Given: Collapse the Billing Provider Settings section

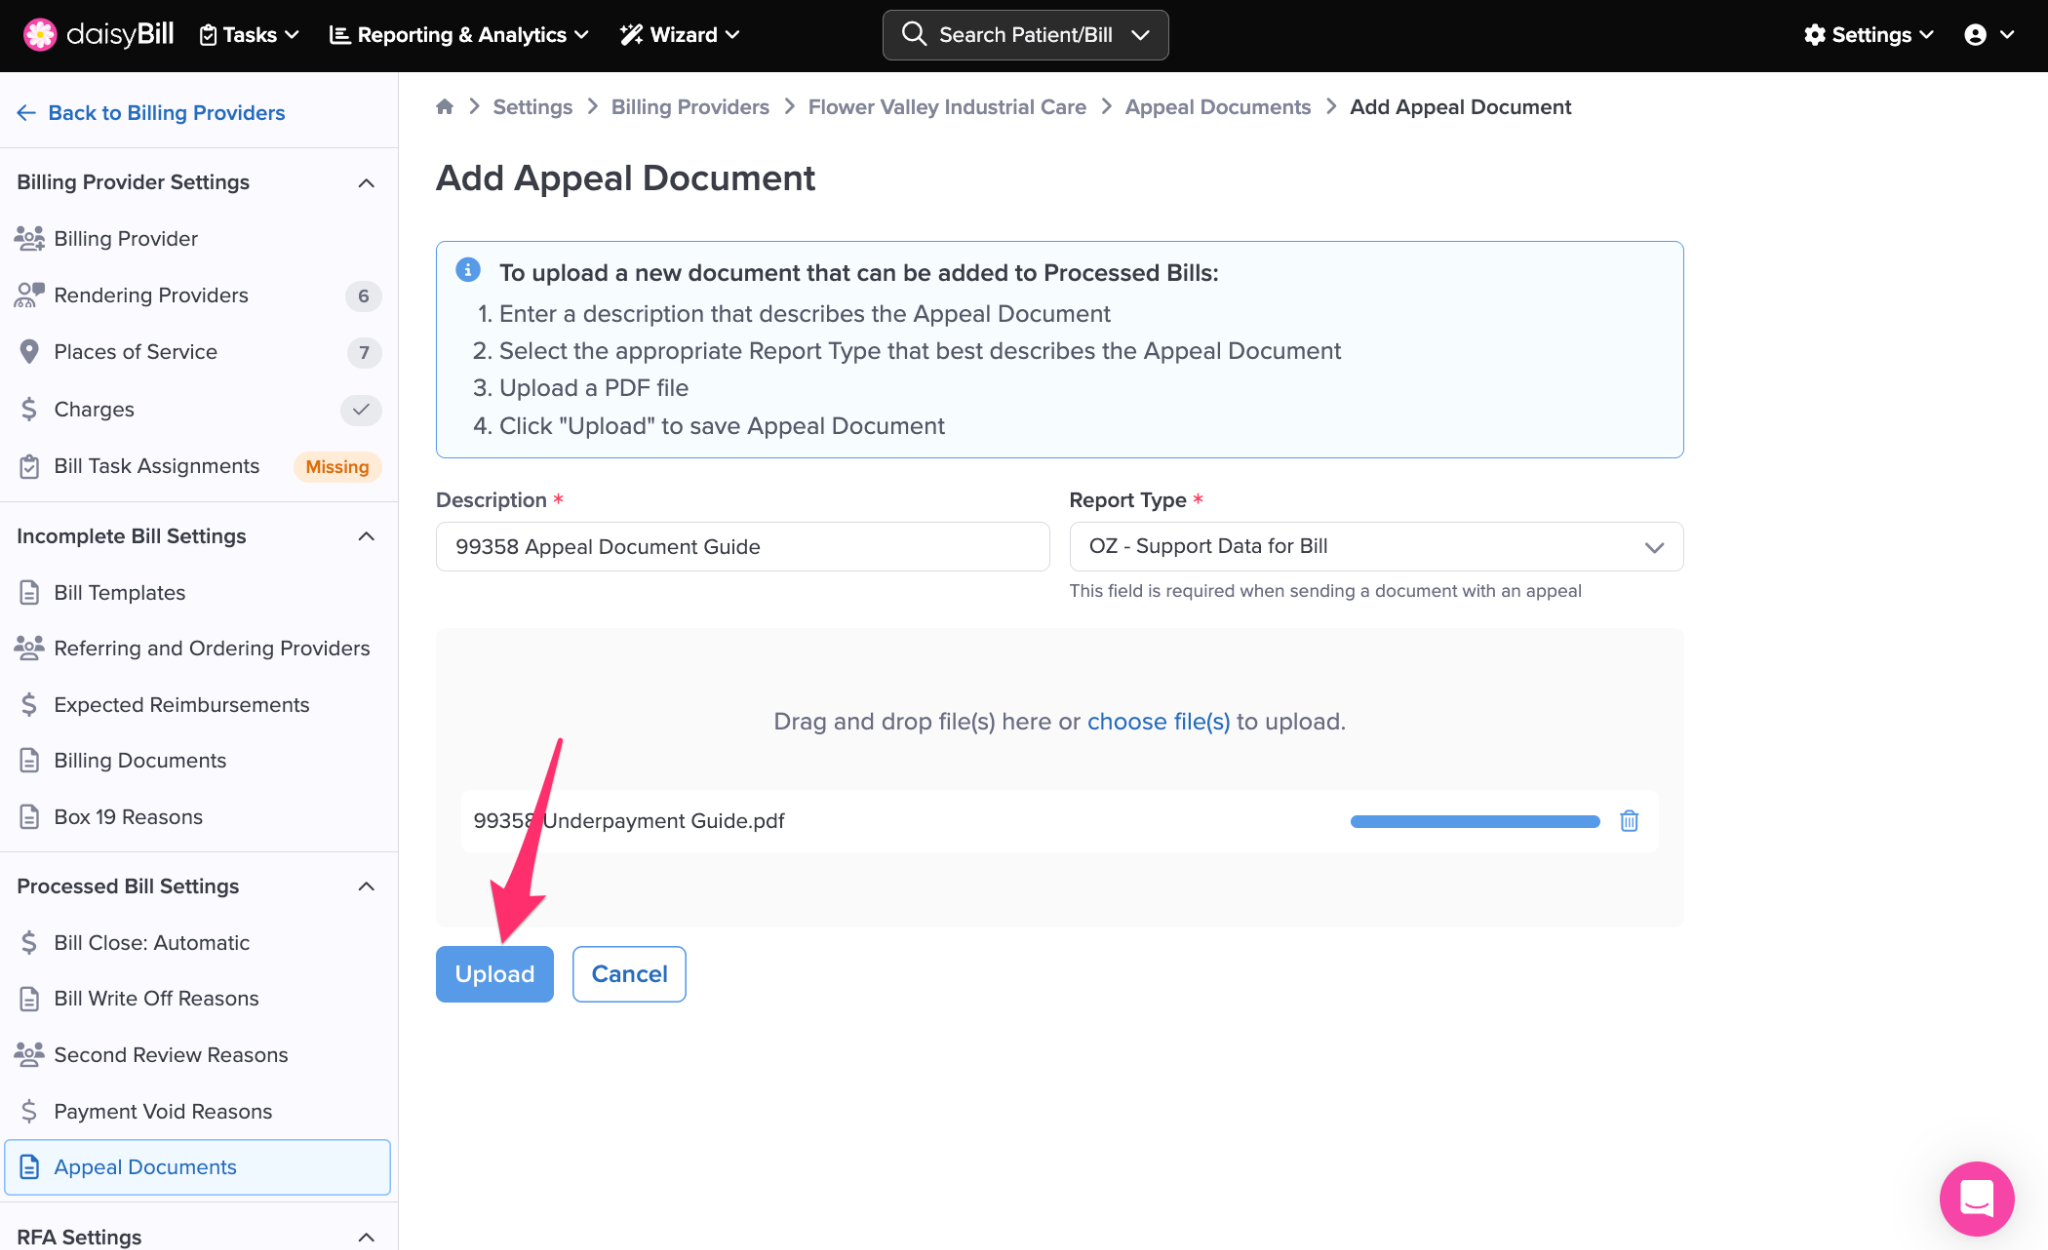Looking at the screenshot, I should coord(366,183).
